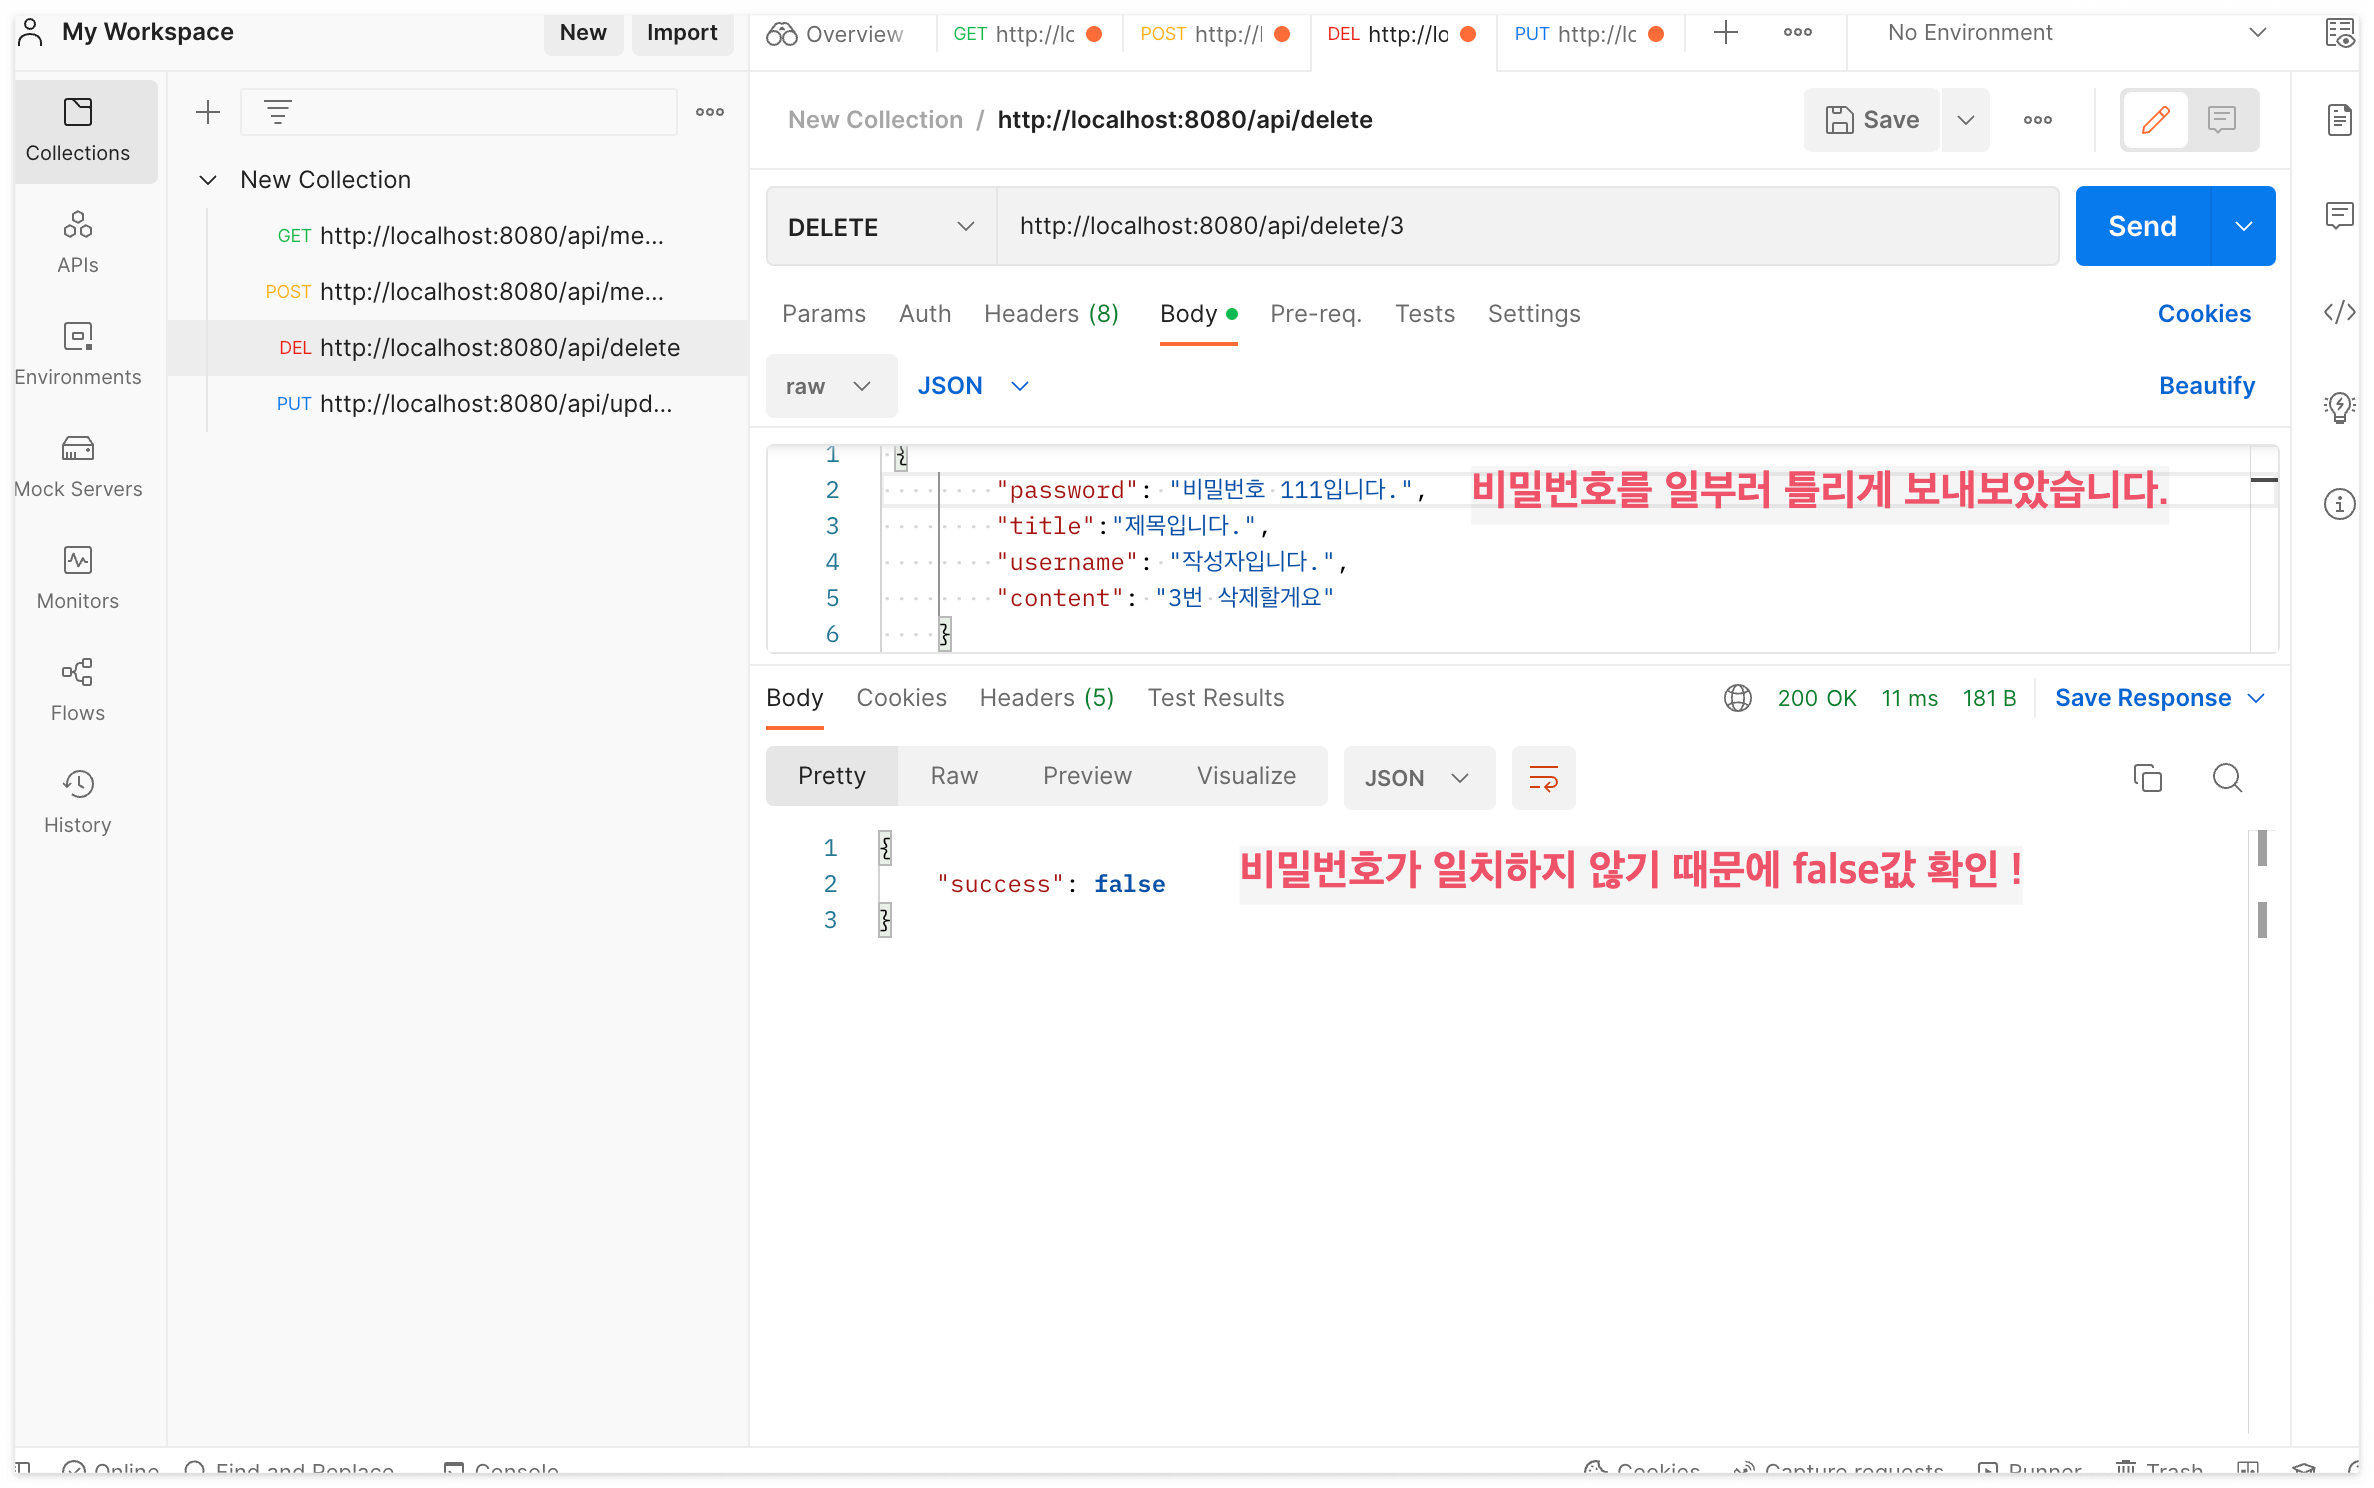Toggle response line wrap icon
This screenshot has height=1488, width=2374.
[x=1543, y=777]
